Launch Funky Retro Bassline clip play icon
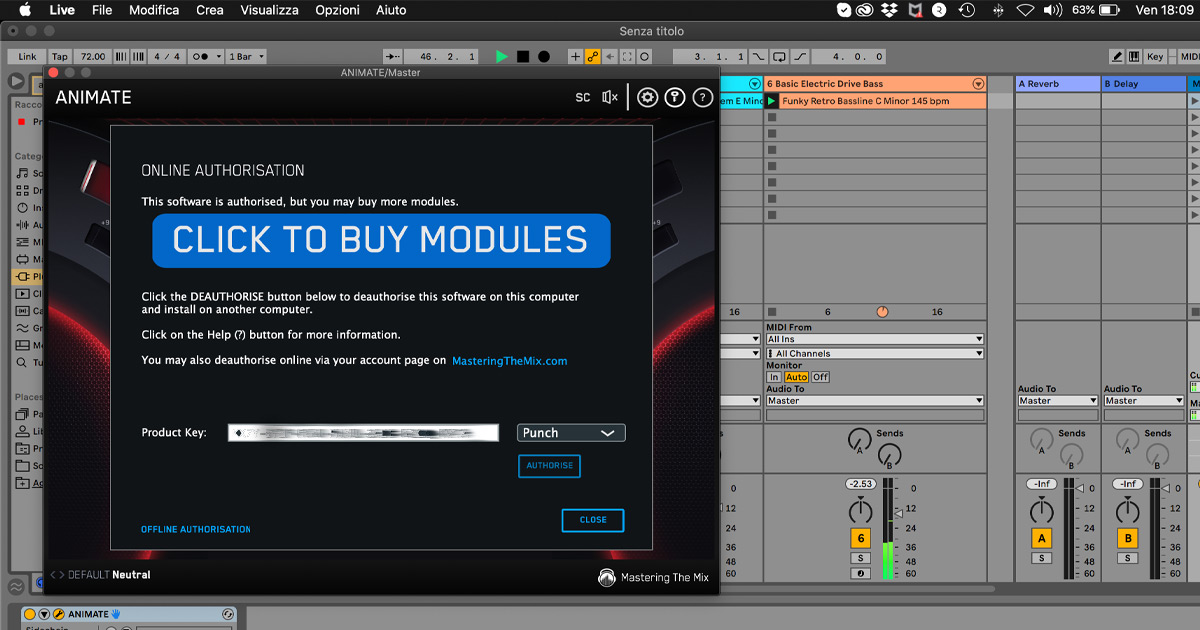1200x630 pixels. [x=772, y=101]
